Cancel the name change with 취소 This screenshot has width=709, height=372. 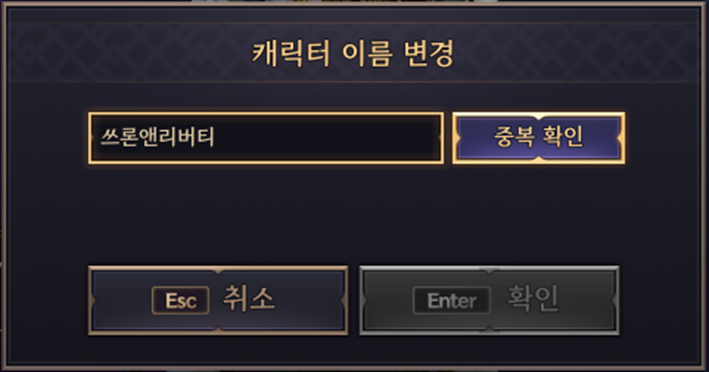pos(218,301)
